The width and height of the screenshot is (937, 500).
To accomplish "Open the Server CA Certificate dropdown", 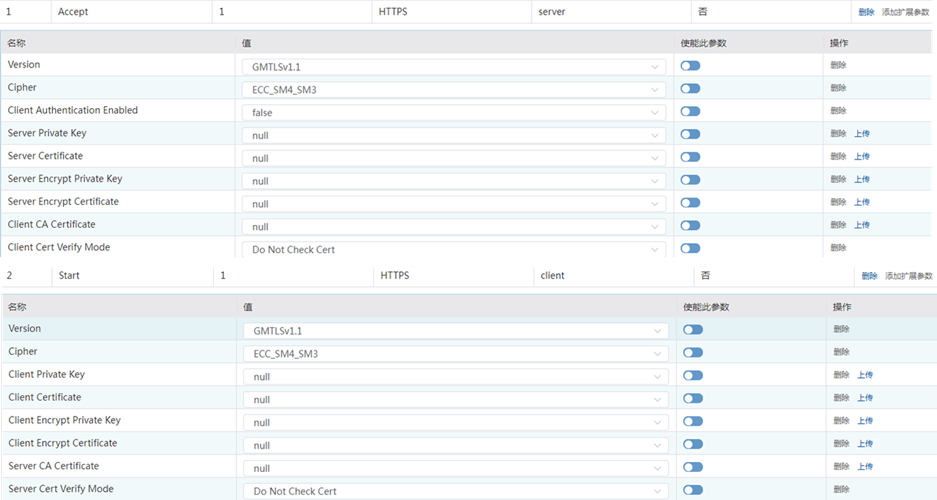I will (456, 468).
